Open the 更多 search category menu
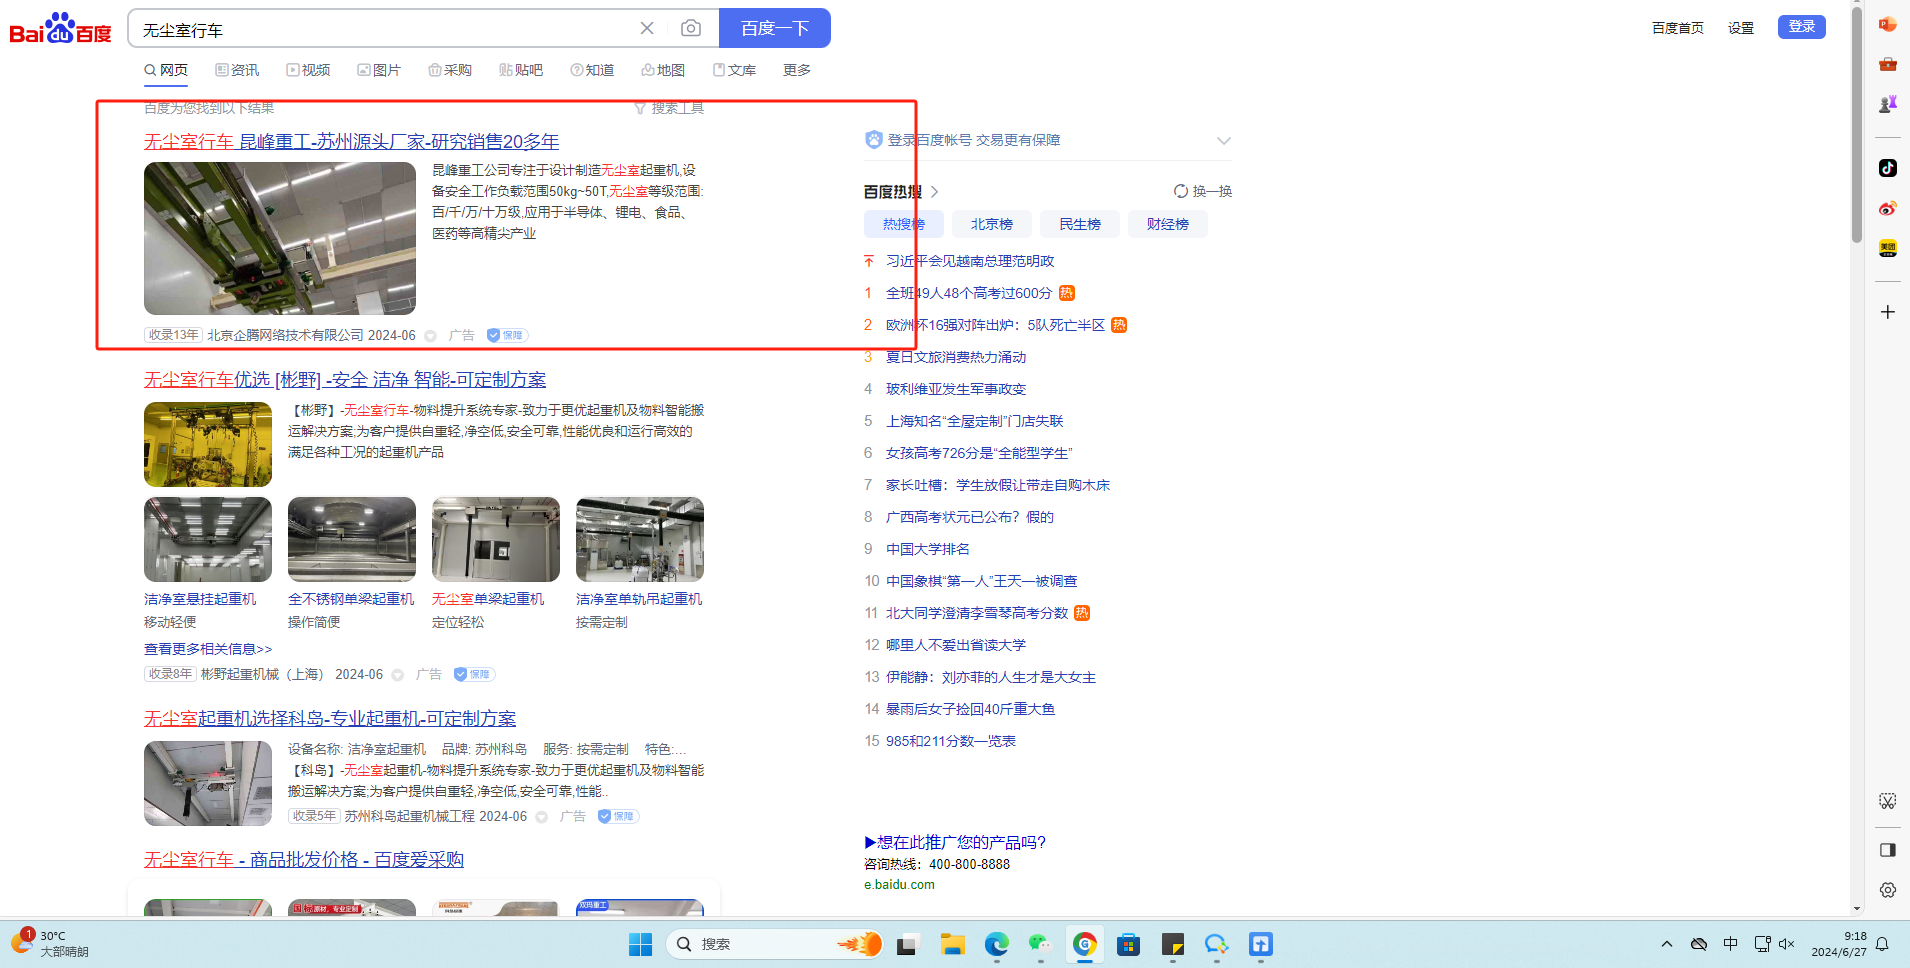1910x968 pixels. 796,70
